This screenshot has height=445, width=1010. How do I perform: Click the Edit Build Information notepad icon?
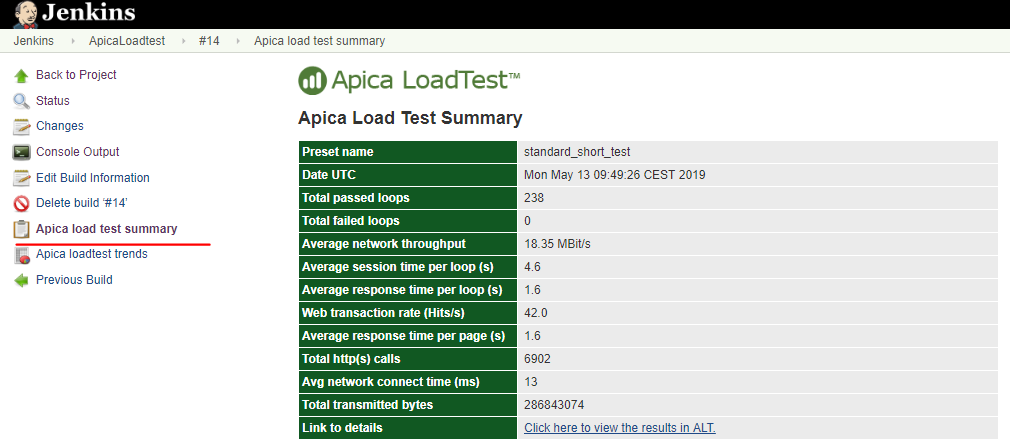point(21,178)
